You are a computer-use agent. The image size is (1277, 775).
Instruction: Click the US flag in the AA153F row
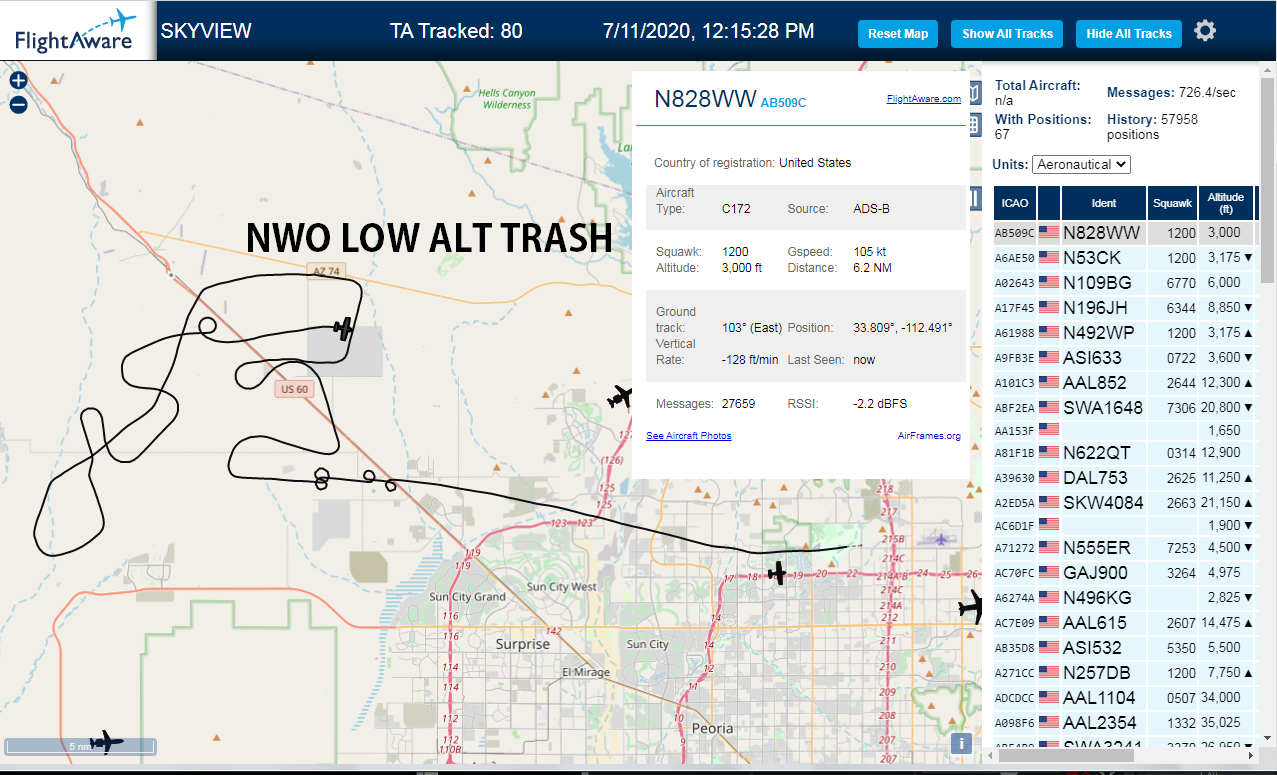(x=1049, y=430)
